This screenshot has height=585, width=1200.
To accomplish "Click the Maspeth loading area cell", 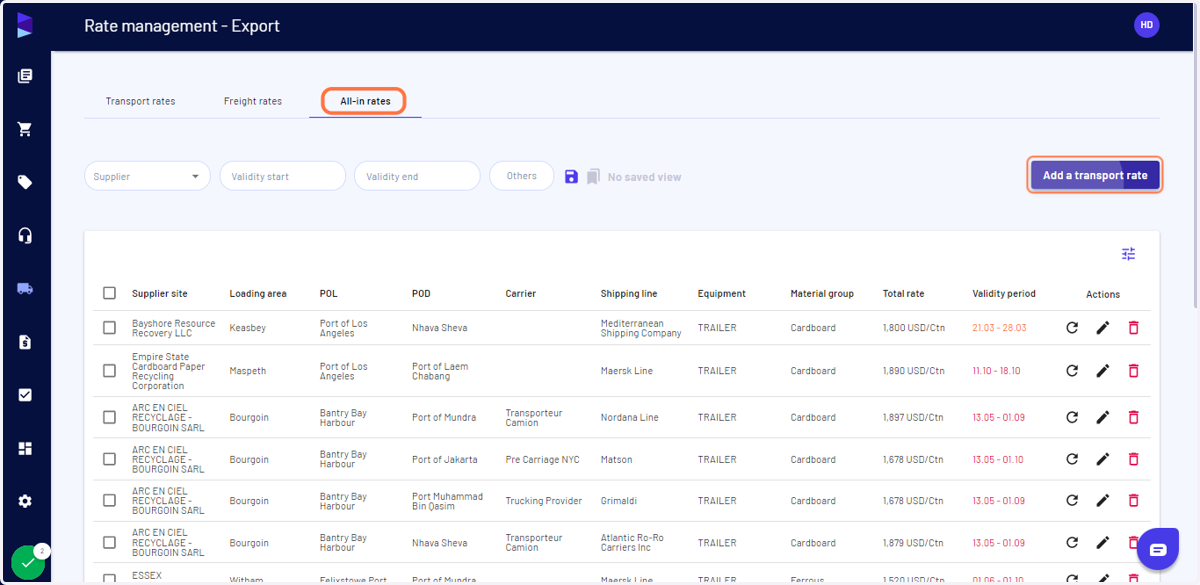I will [246, 371].
